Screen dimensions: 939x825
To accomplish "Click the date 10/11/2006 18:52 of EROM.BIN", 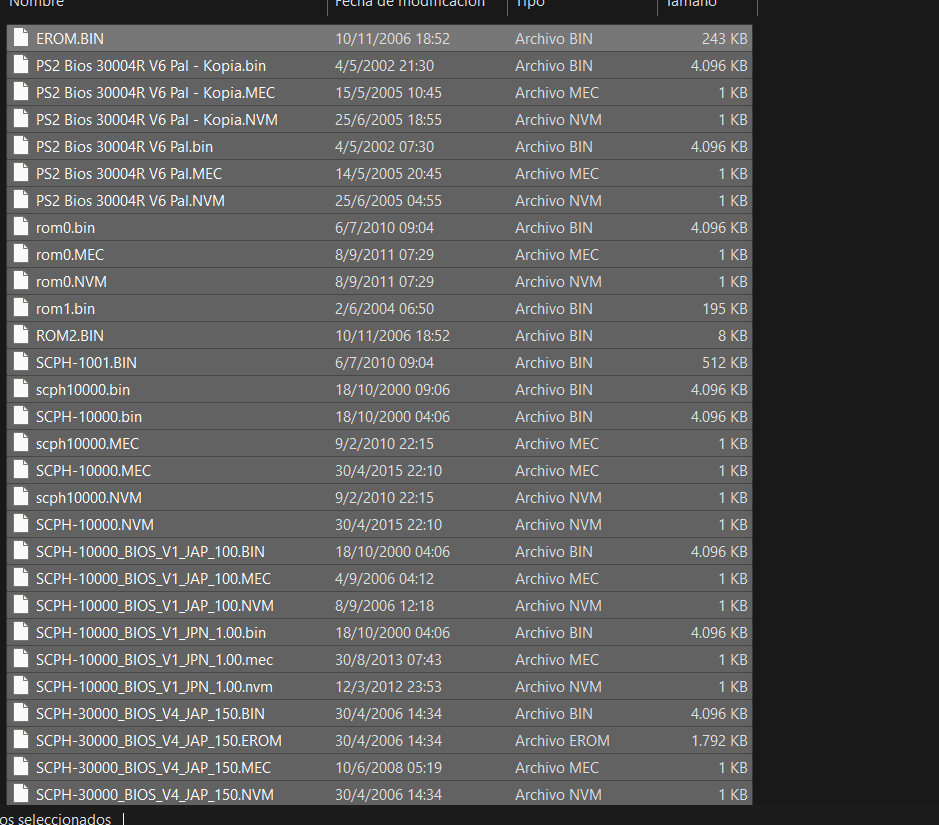I will [x=392, y=38].
